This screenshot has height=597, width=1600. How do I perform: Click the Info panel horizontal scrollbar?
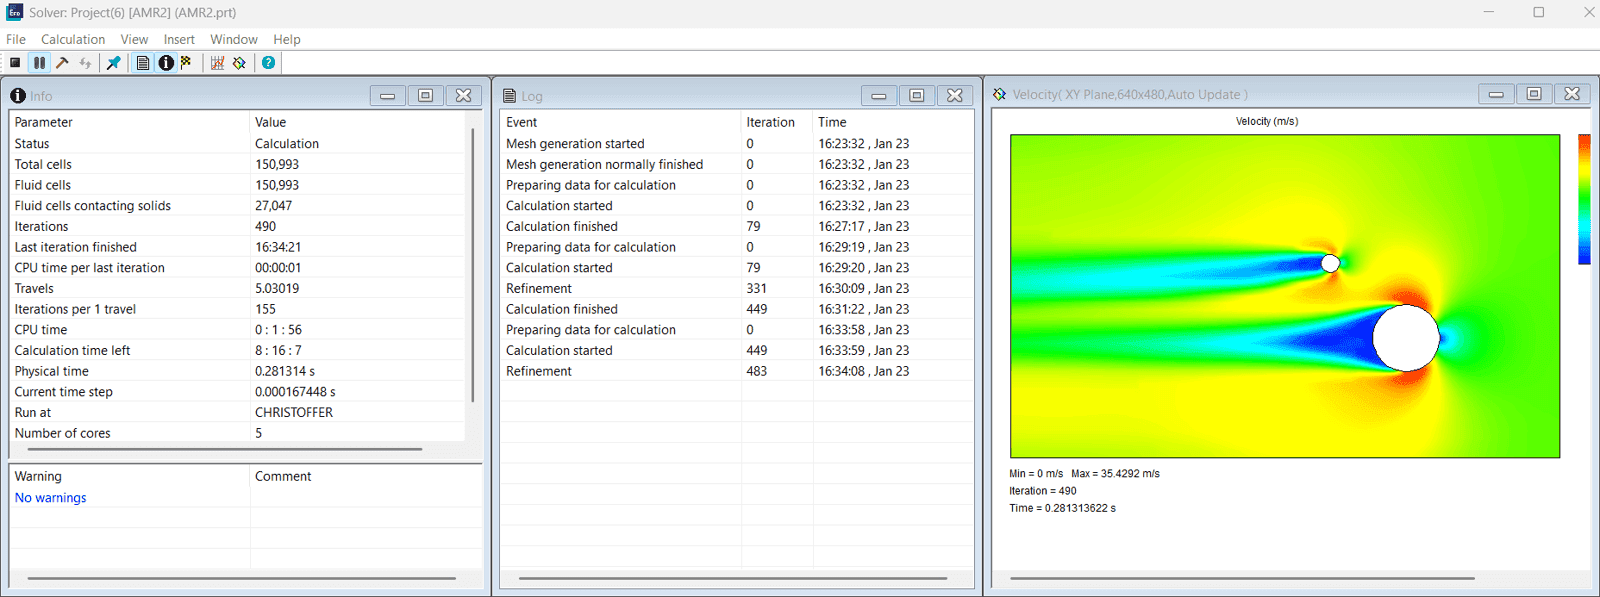click(x=225, y=449)
